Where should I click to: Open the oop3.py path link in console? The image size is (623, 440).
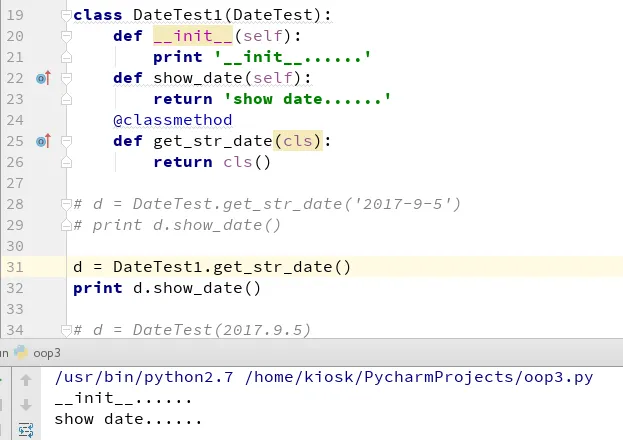[419, 377]
